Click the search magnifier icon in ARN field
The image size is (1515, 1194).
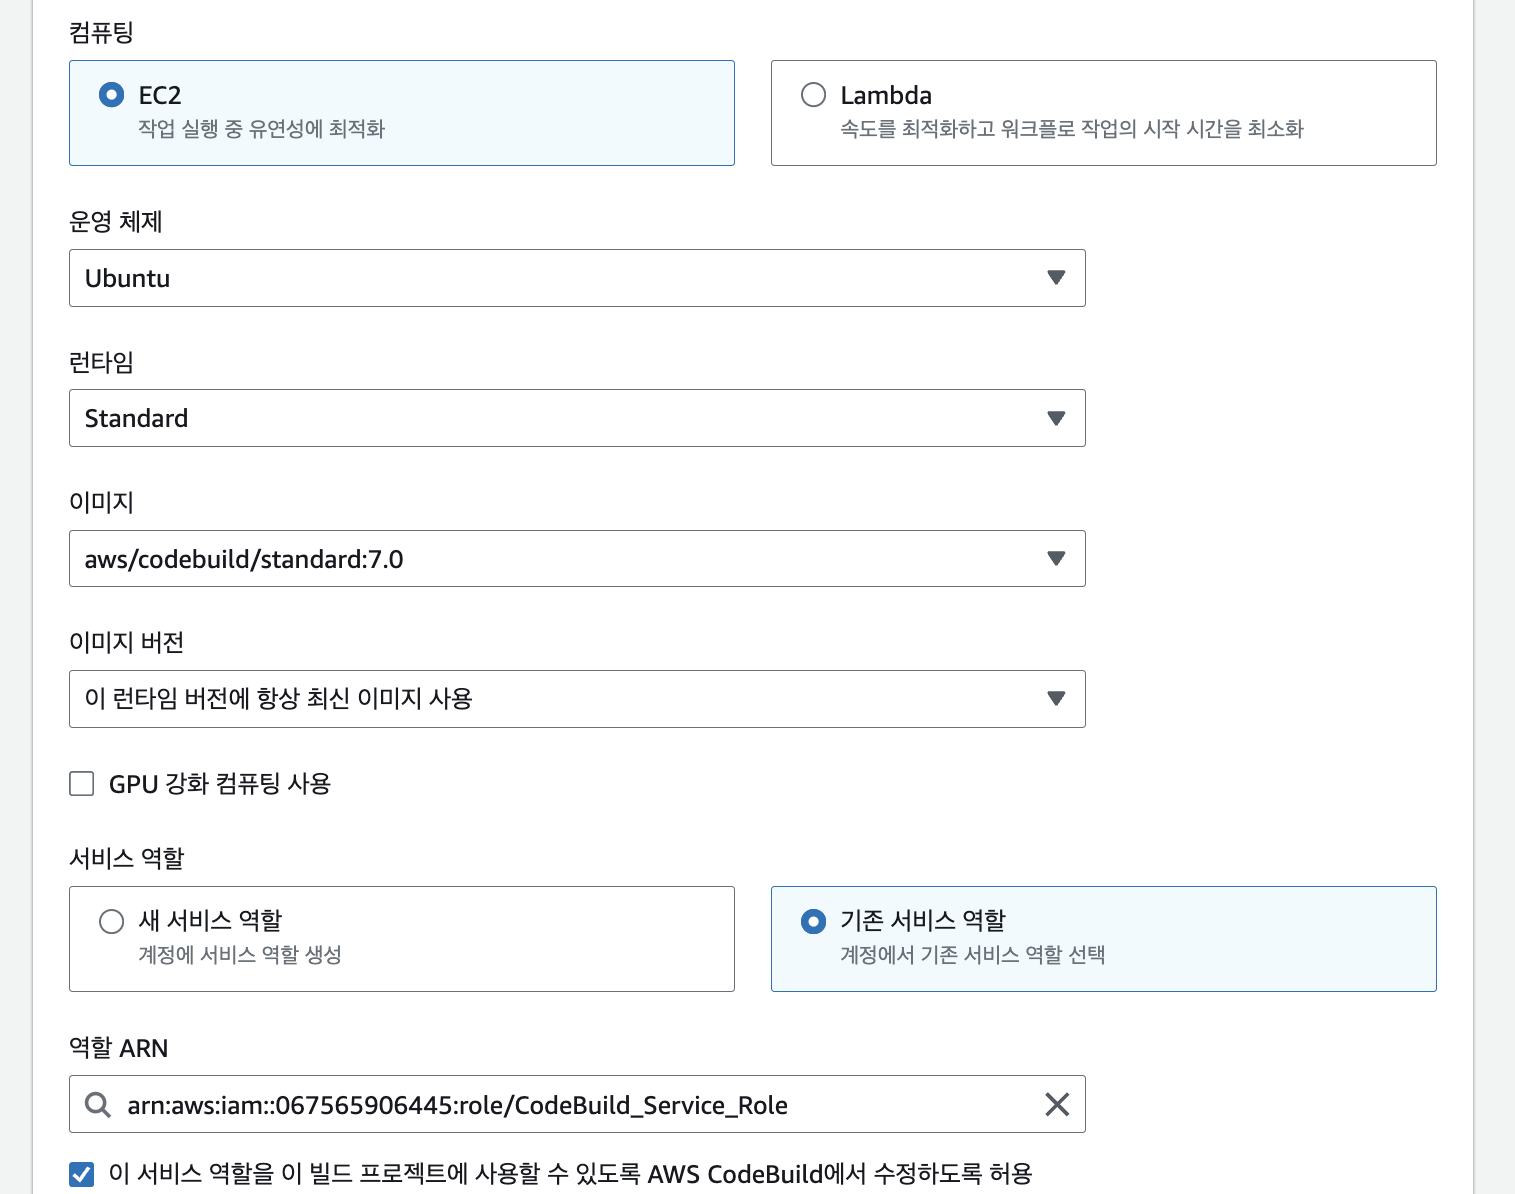[98, 1105]
